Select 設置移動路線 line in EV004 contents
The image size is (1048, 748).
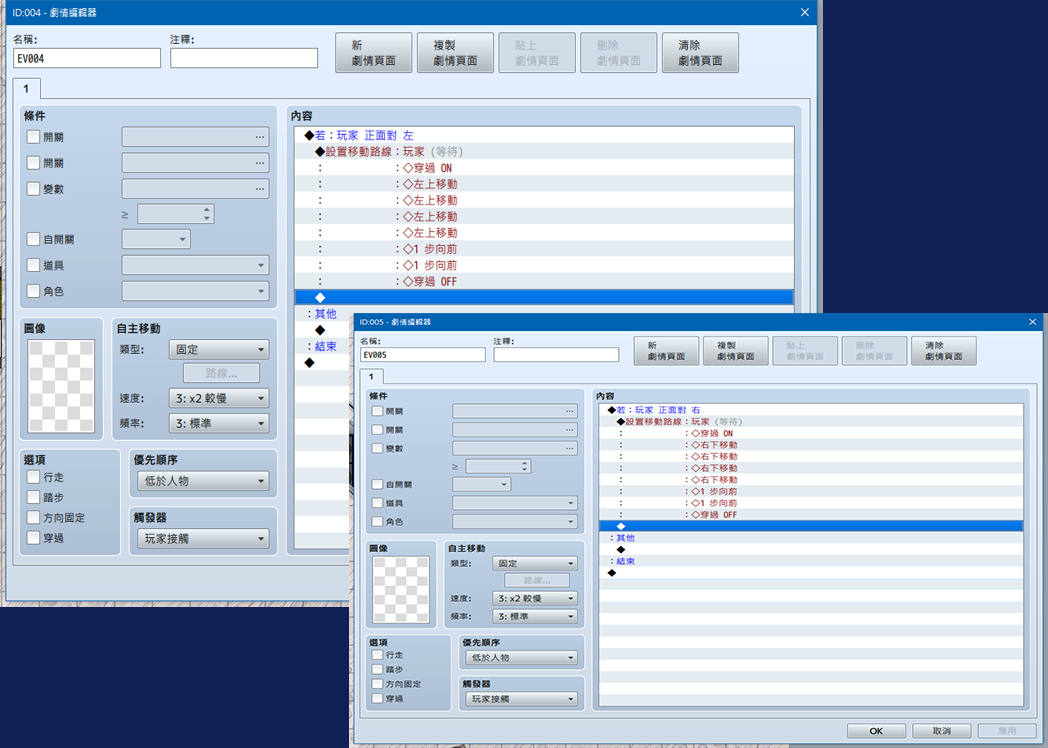(544, 152)
